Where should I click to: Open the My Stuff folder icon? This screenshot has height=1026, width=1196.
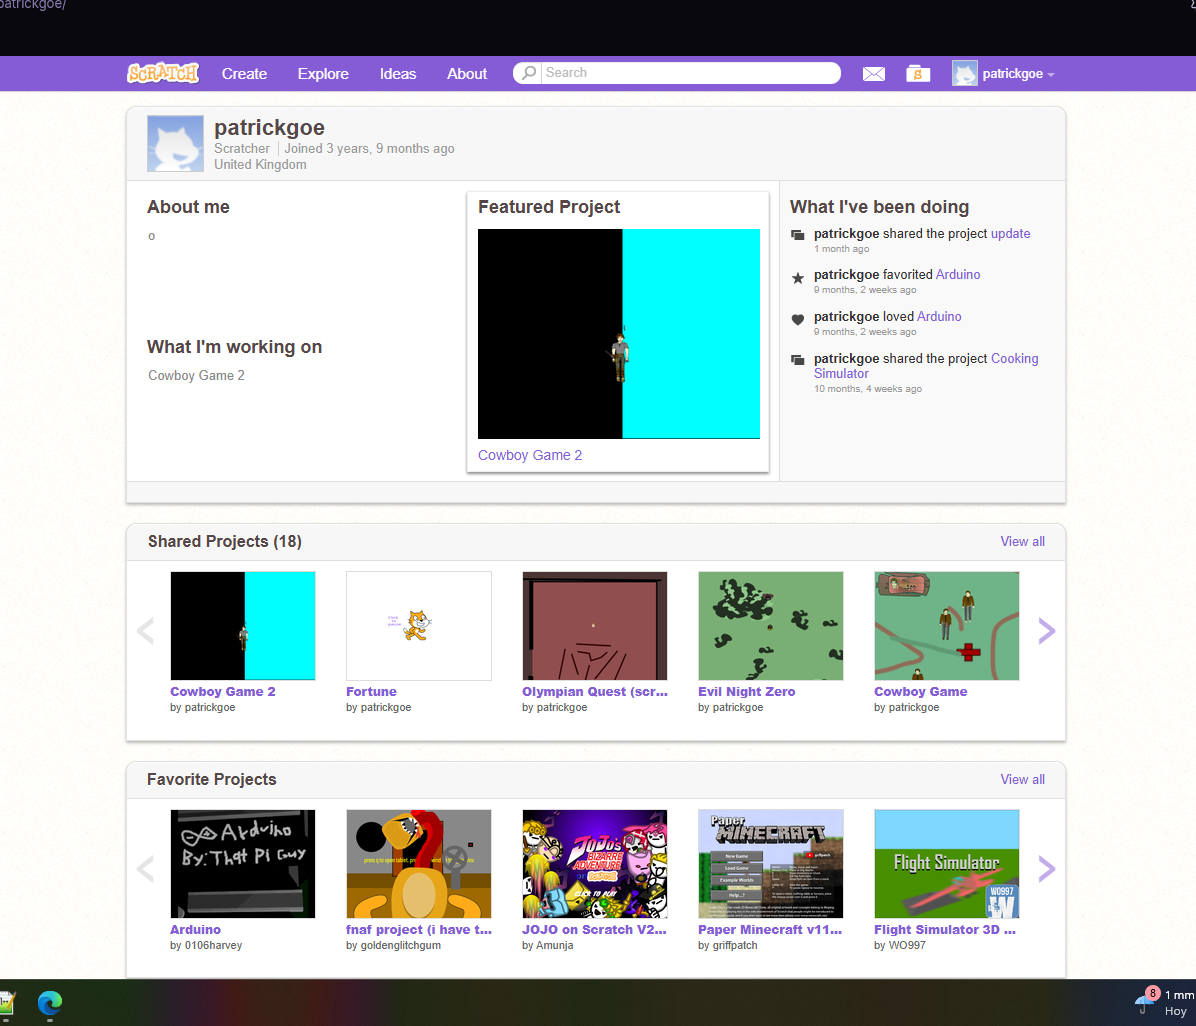pyautogui.click(x=918, y=74)
